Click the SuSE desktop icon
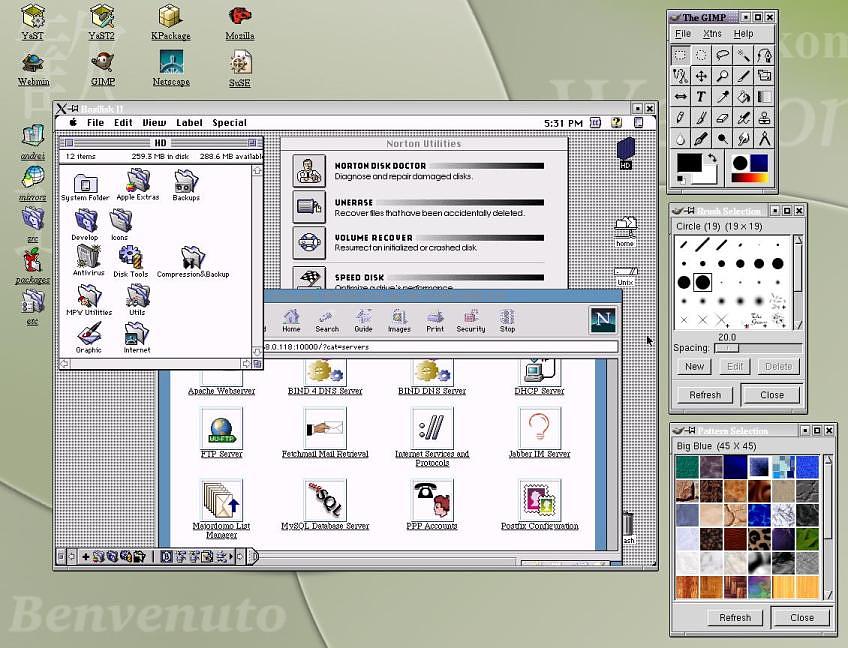Image resolution: width=848 pixels, height=648 pixels. click(240, 69)
